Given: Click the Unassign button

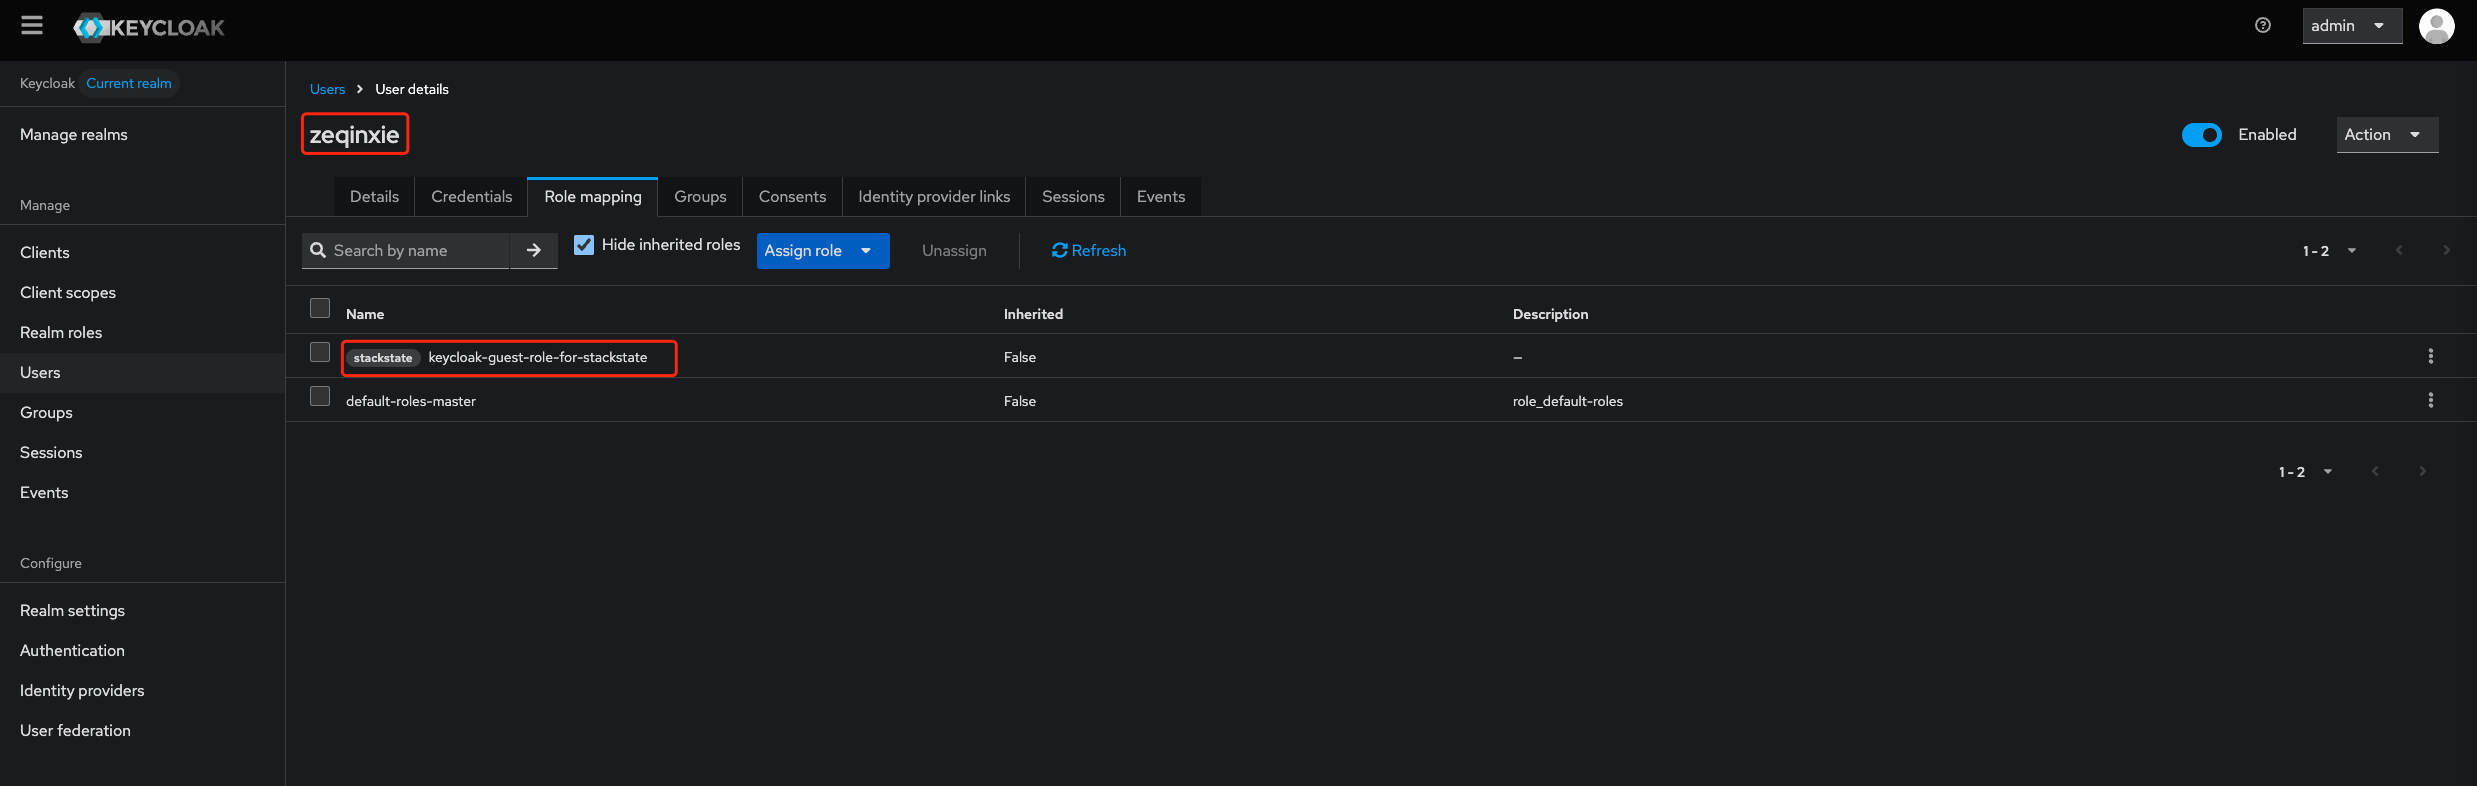Looking at the screenshot, I should pos(954,250).
